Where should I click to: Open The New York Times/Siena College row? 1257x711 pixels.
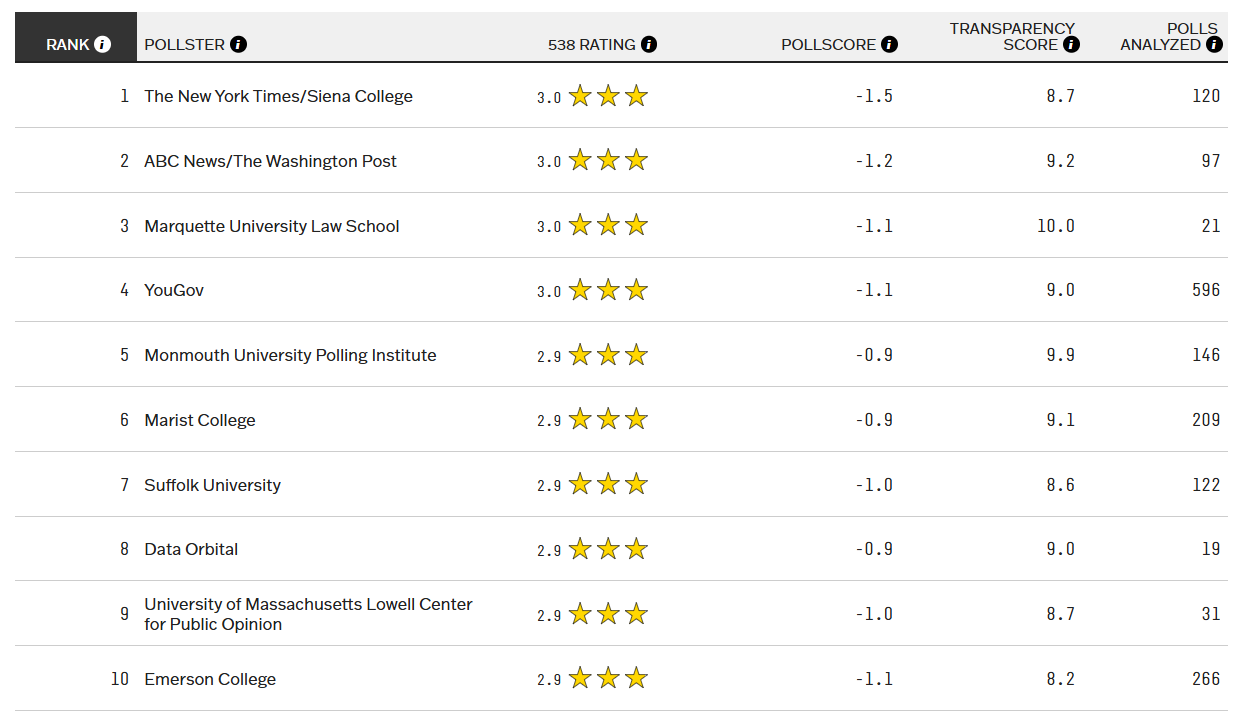point(621,96)
